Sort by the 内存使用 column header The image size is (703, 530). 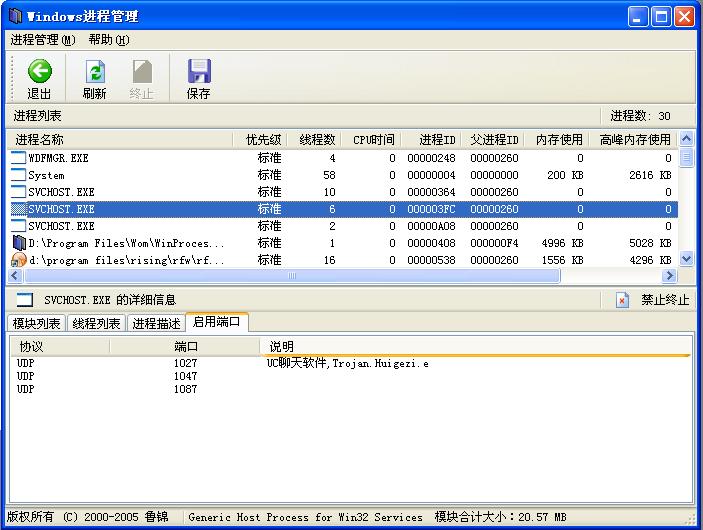pyautogui.click(x=556, y=140)
